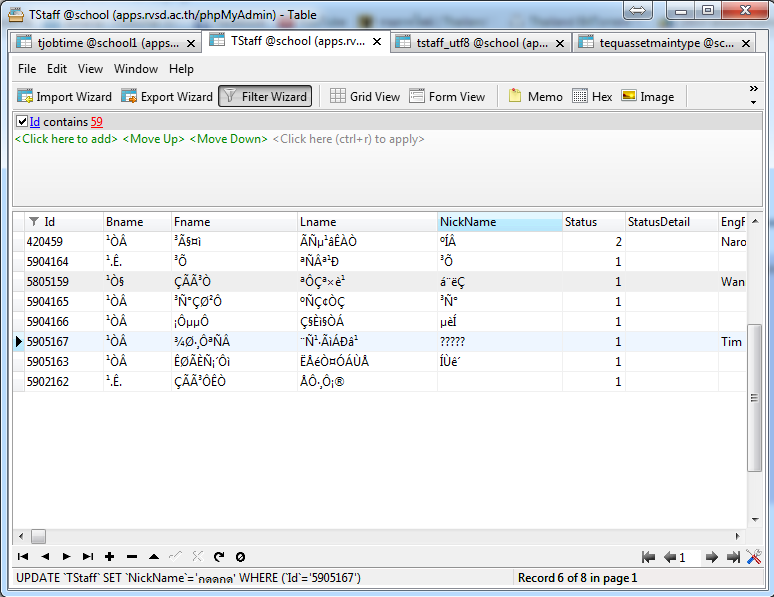Click the page number input field
This screenshot has height=597, width=774.
(690, 557)
